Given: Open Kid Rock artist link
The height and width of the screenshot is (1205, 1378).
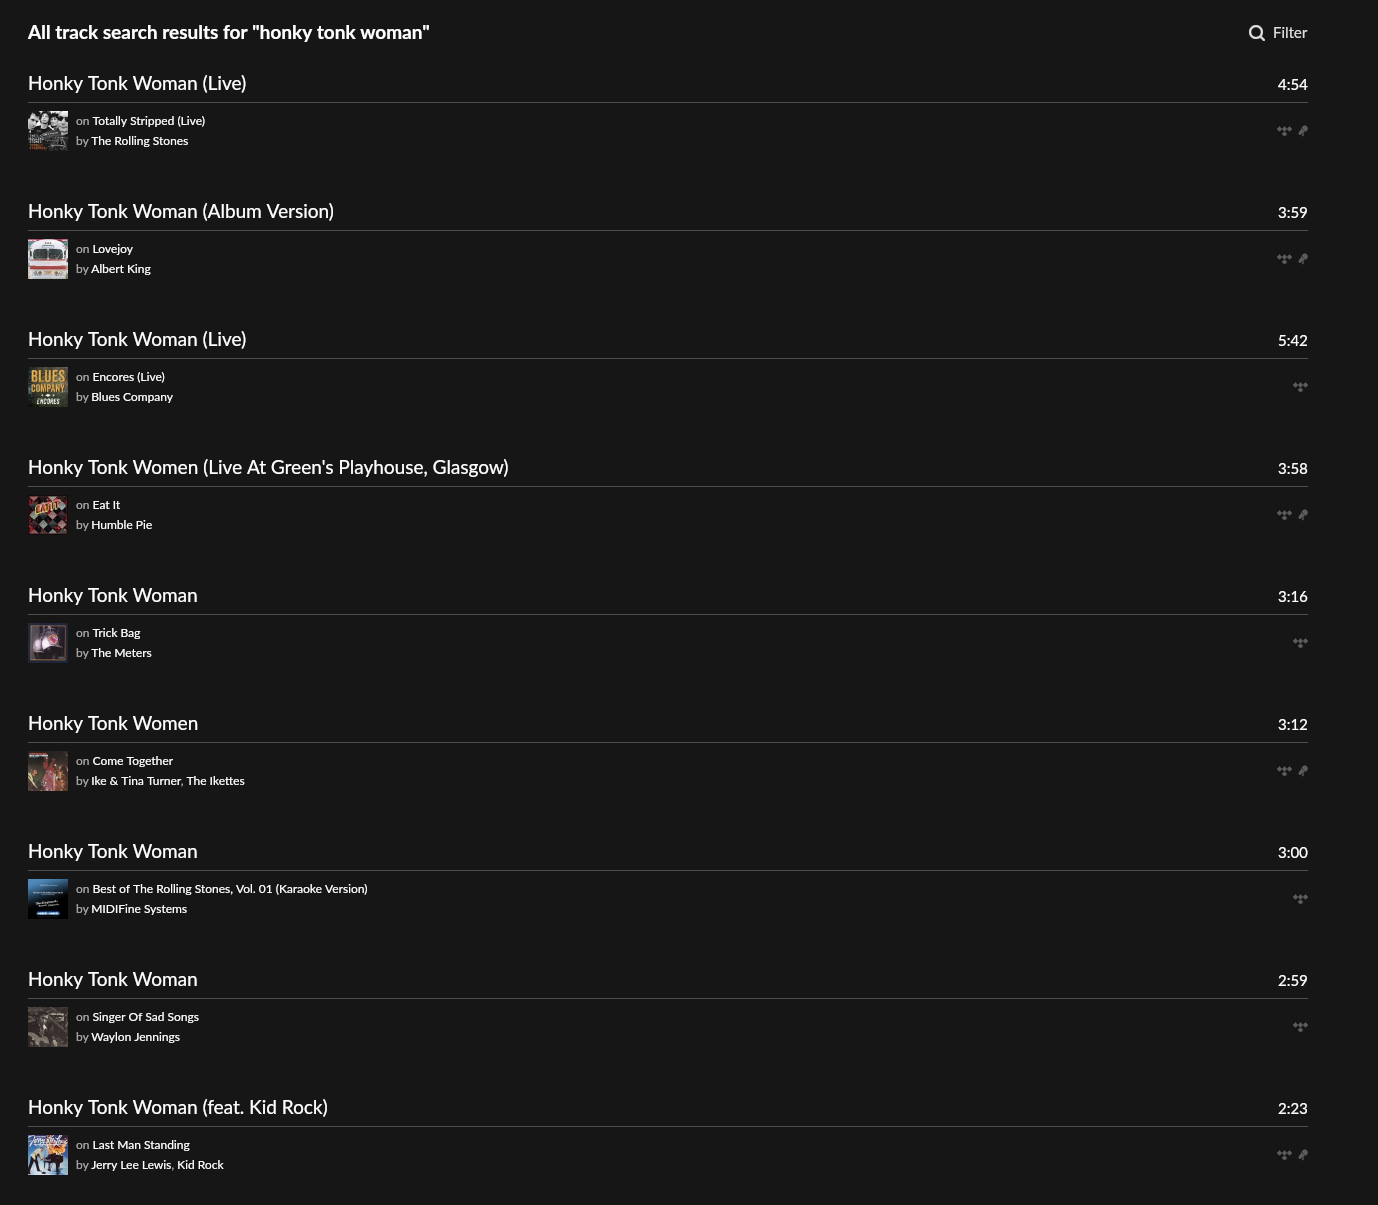Looking at the screenshot, I should point(200,1165).
